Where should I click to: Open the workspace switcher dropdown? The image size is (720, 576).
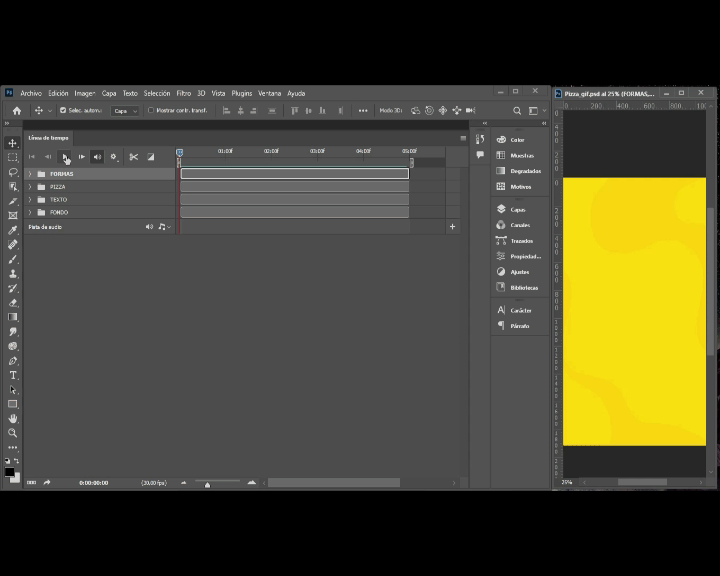tap(537, 111)
